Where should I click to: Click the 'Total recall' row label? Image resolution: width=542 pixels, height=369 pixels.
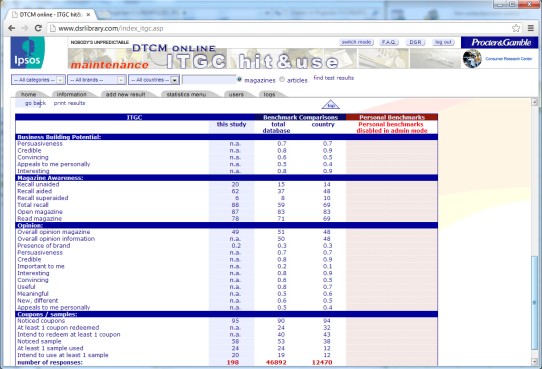(33, 205)
